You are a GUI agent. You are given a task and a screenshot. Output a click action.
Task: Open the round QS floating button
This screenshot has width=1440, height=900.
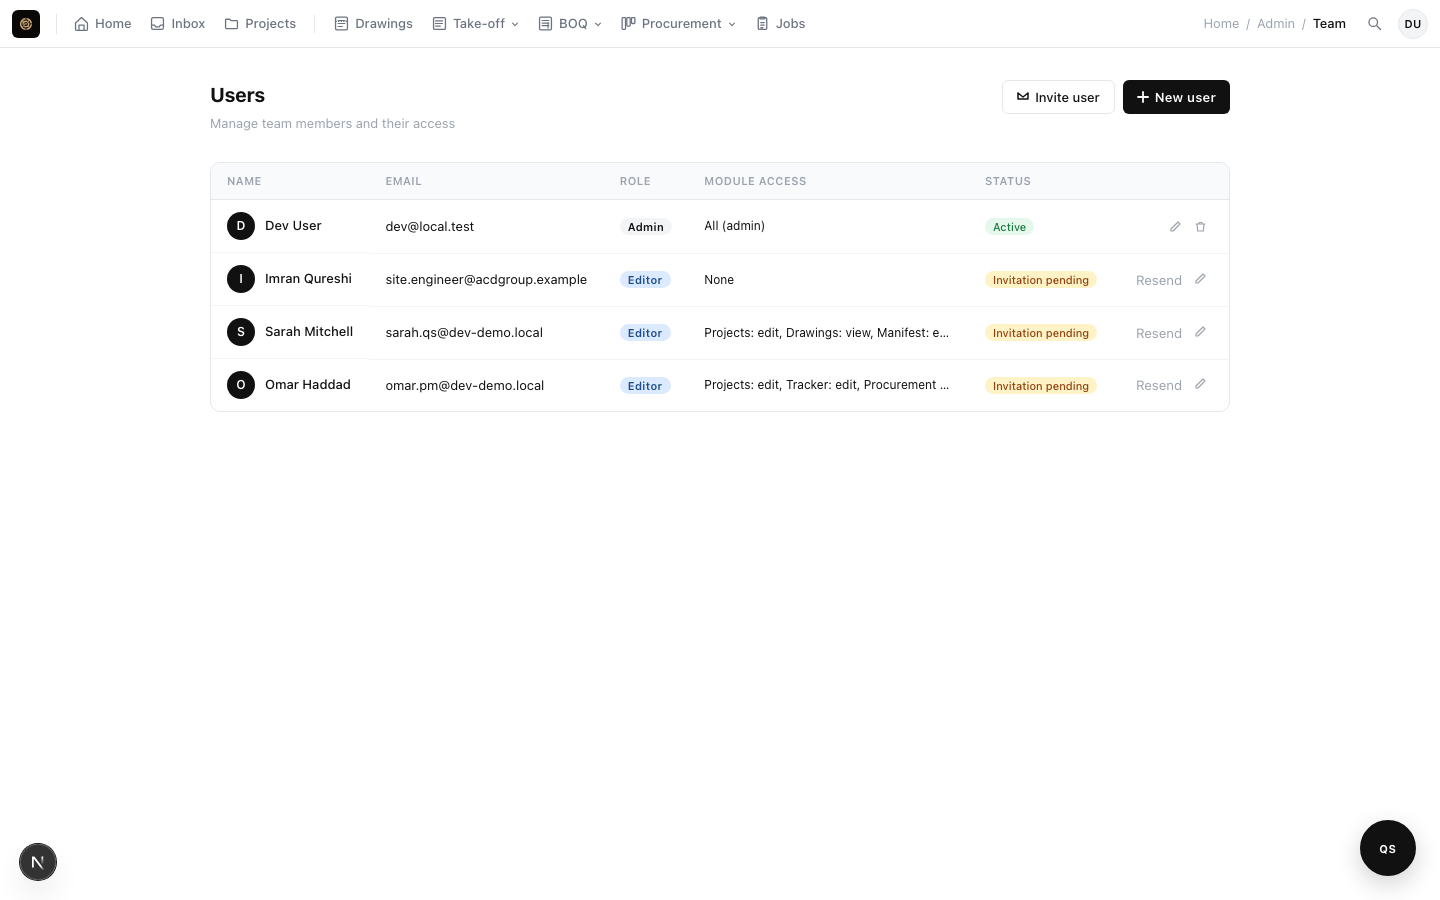1388,848
